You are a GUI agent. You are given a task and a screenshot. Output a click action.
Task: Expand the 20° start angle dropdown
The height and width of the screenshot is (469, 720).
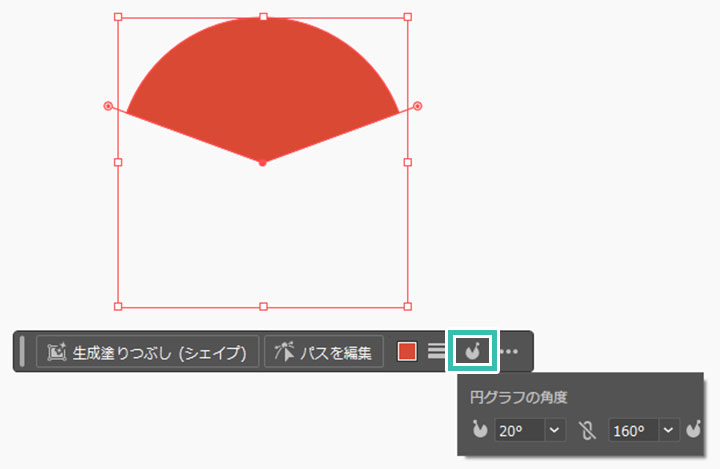click(556, 431)
